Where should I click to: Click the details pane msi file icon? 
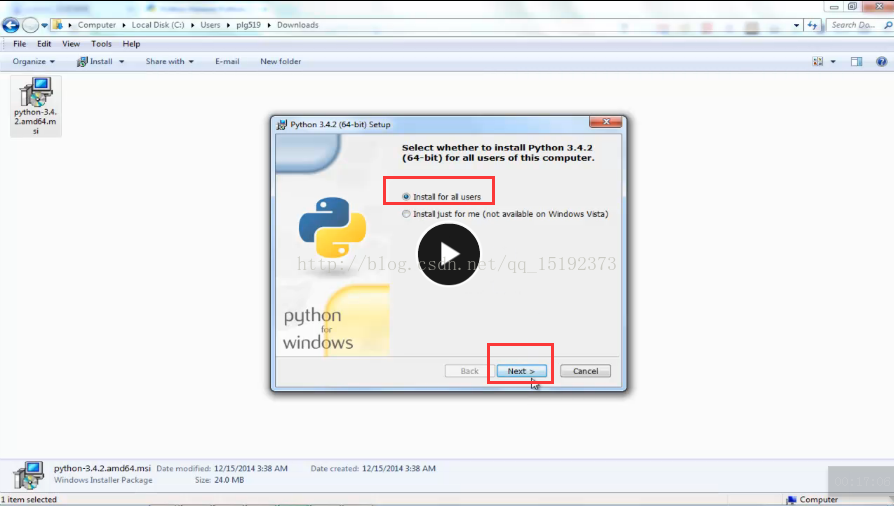tap(28, 475)
